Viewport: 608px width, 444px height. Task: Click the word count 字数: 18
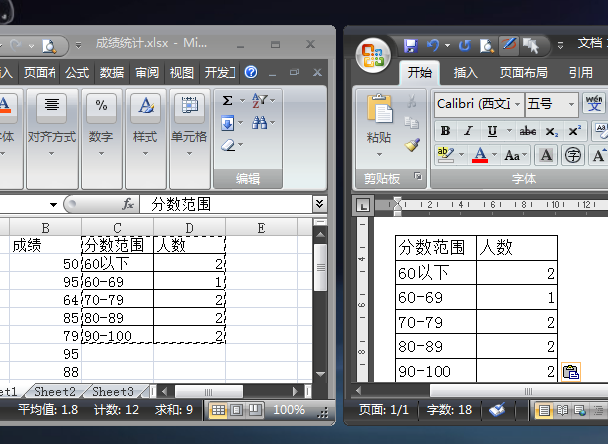(449, 409)
